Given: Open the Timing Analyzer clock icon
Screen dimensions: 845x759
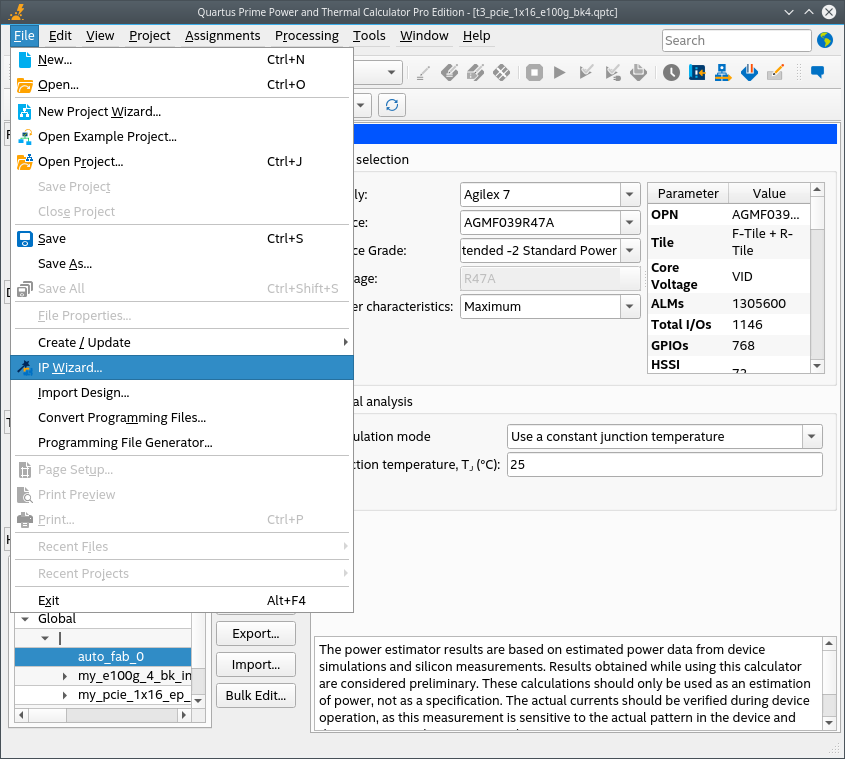Looking at the screenshot, I should coord(671,73).
